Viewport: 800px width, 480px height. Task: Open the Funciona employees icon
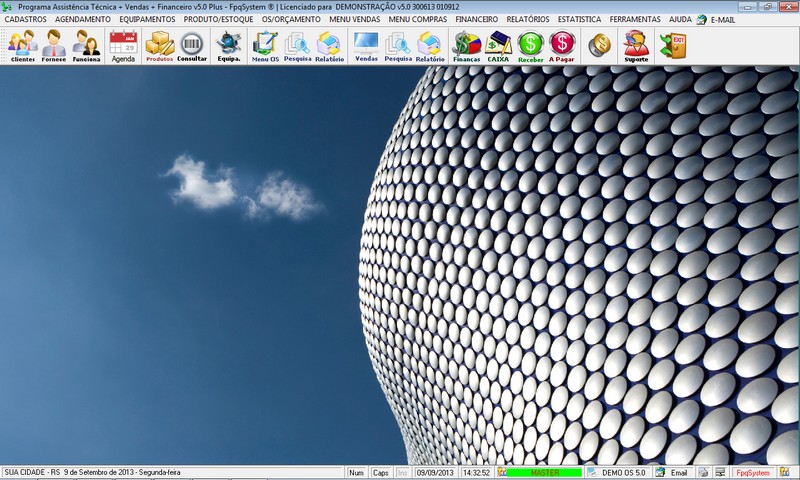86,46
